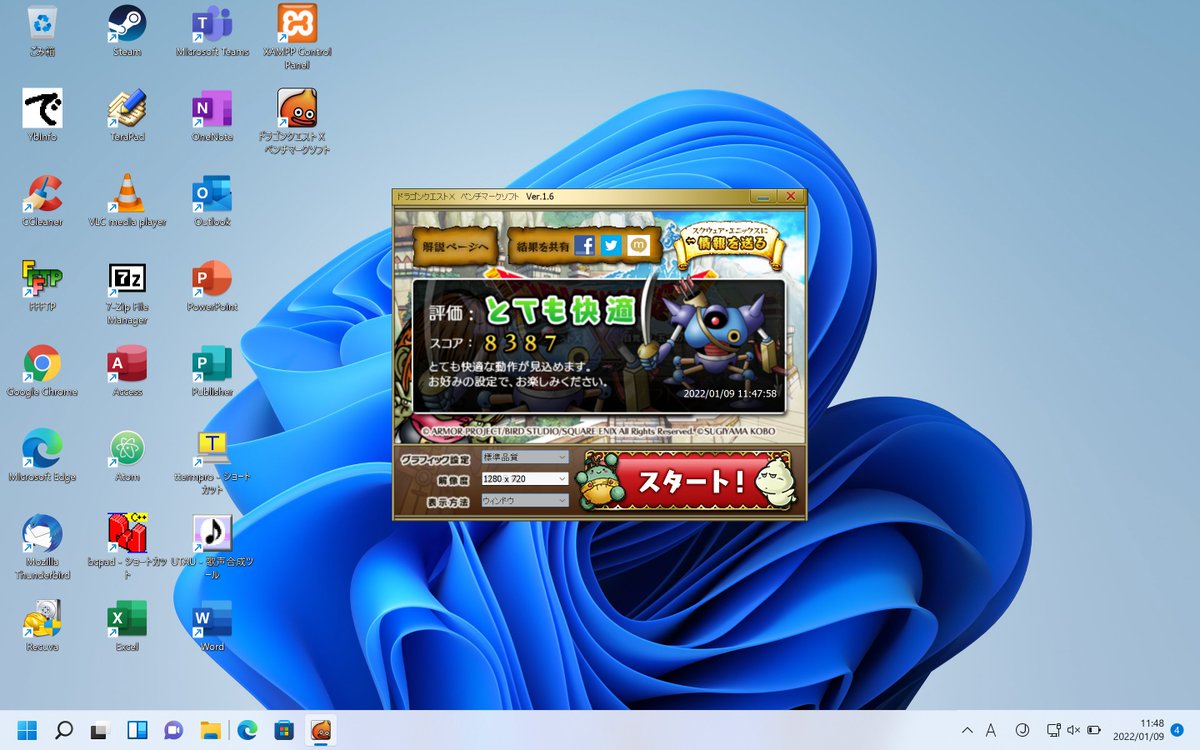Open the Widgets panel from taskbar

click(x=137, y=729)
